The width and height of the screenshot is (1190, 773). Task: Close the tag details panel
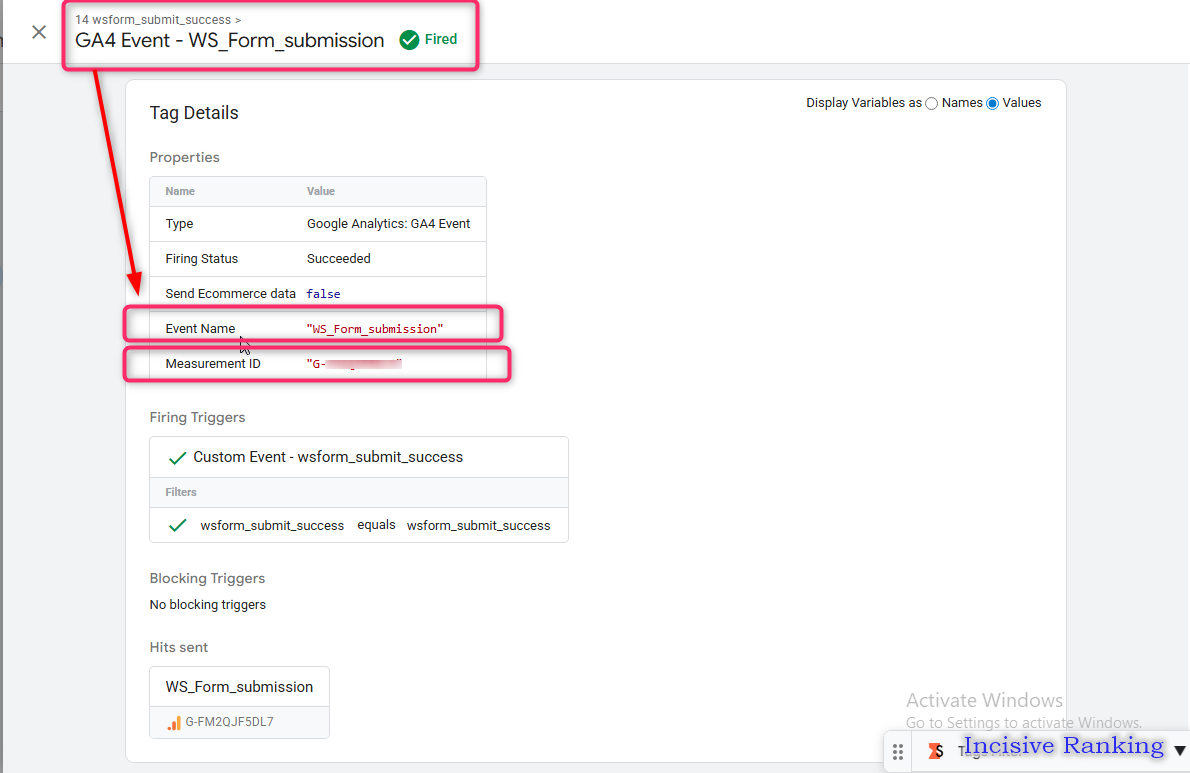(x=39, y=32)
